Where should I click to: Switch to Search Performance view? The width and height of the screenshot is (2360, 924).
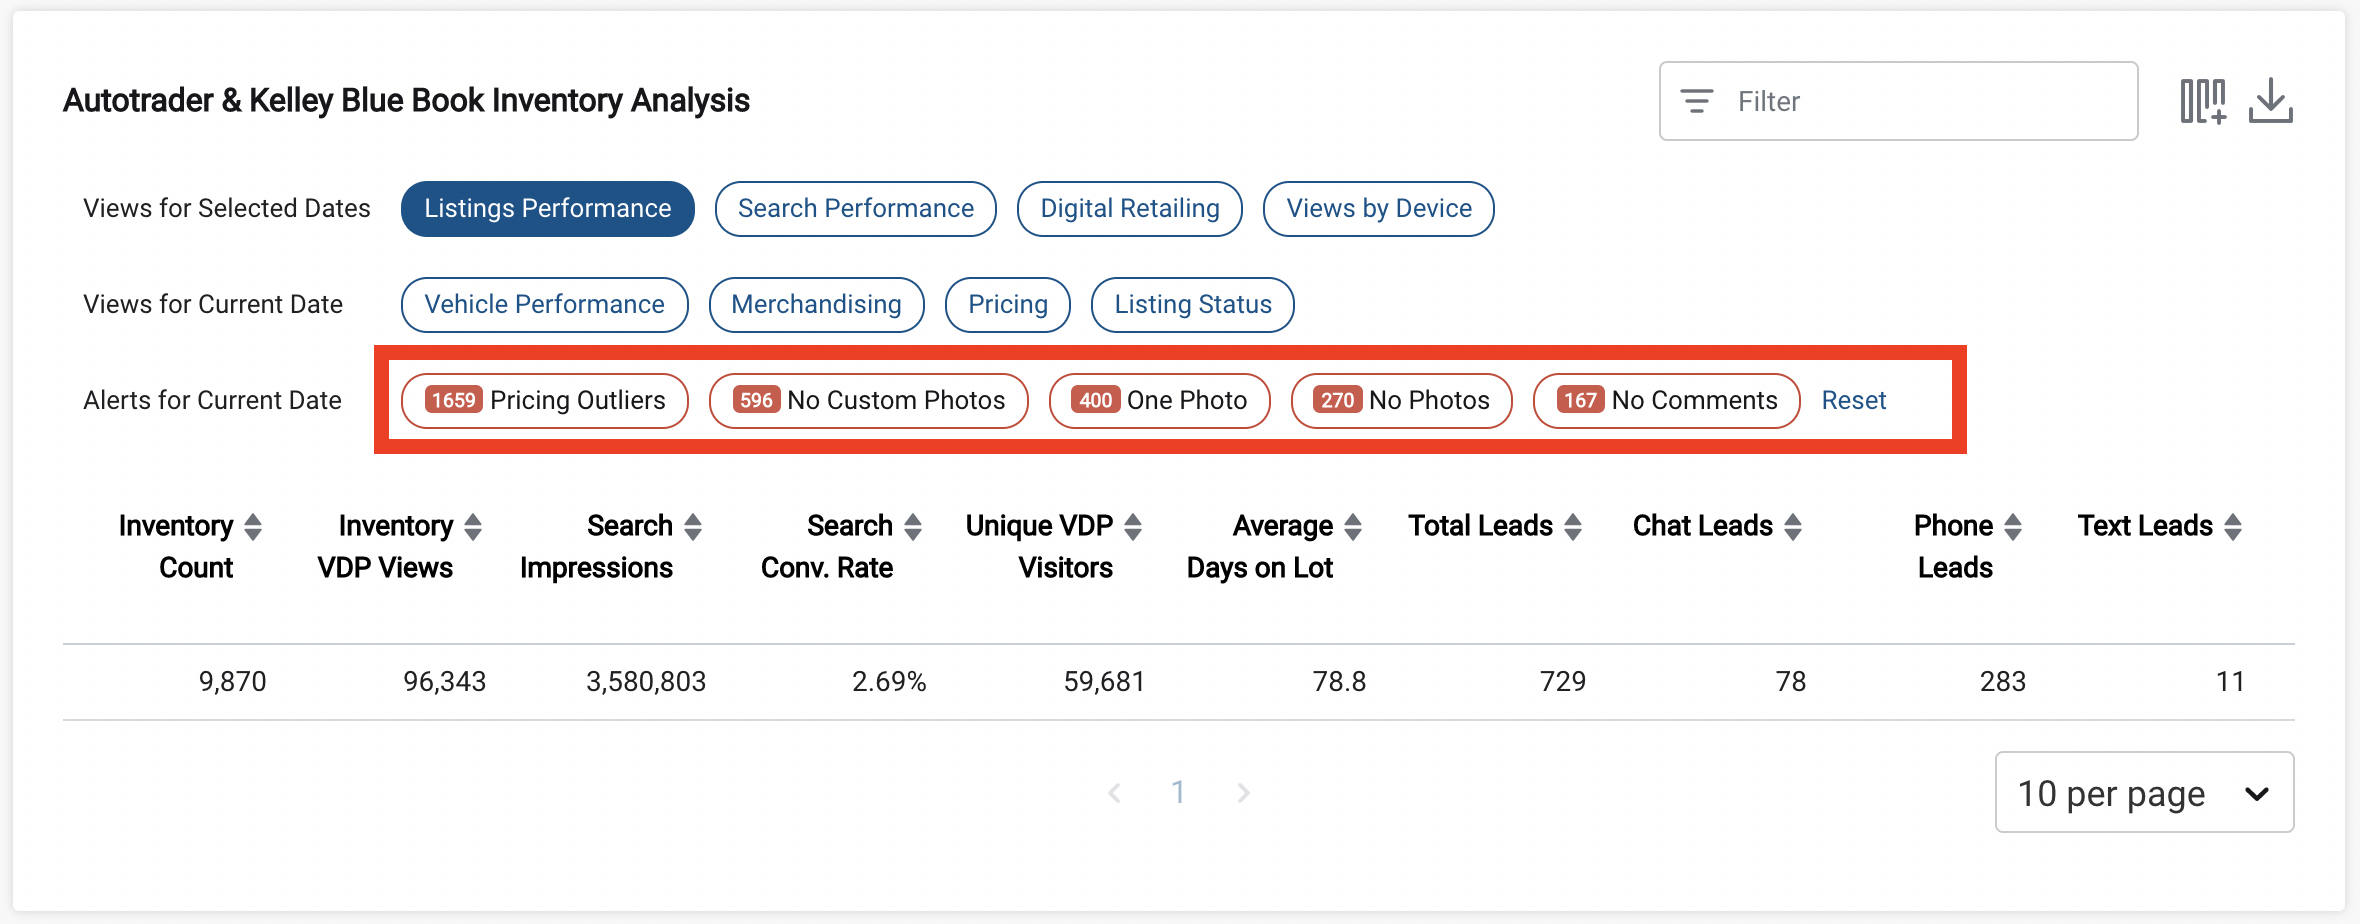(x=856, y=209)
